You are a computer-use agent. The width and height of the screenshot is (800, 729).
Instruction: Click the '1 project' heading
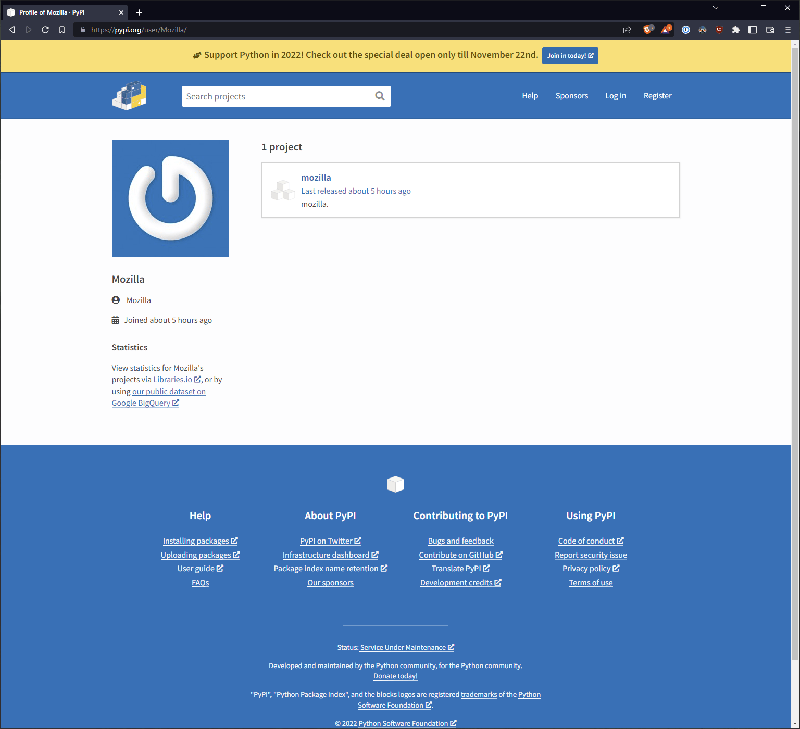(282, 147)
